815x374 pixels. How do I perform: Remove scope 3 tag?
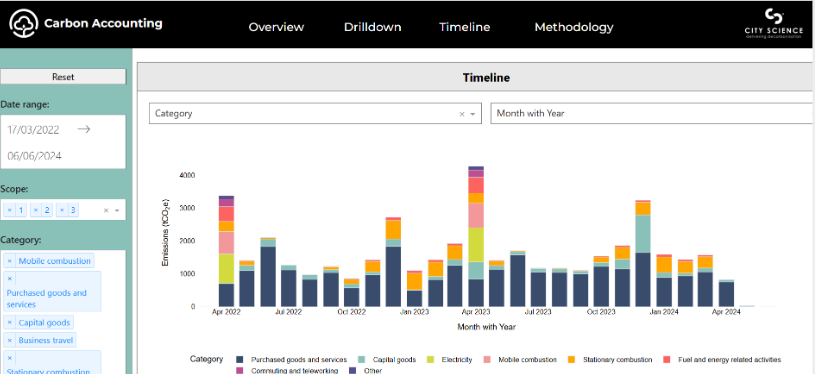[x=61, y=210]
